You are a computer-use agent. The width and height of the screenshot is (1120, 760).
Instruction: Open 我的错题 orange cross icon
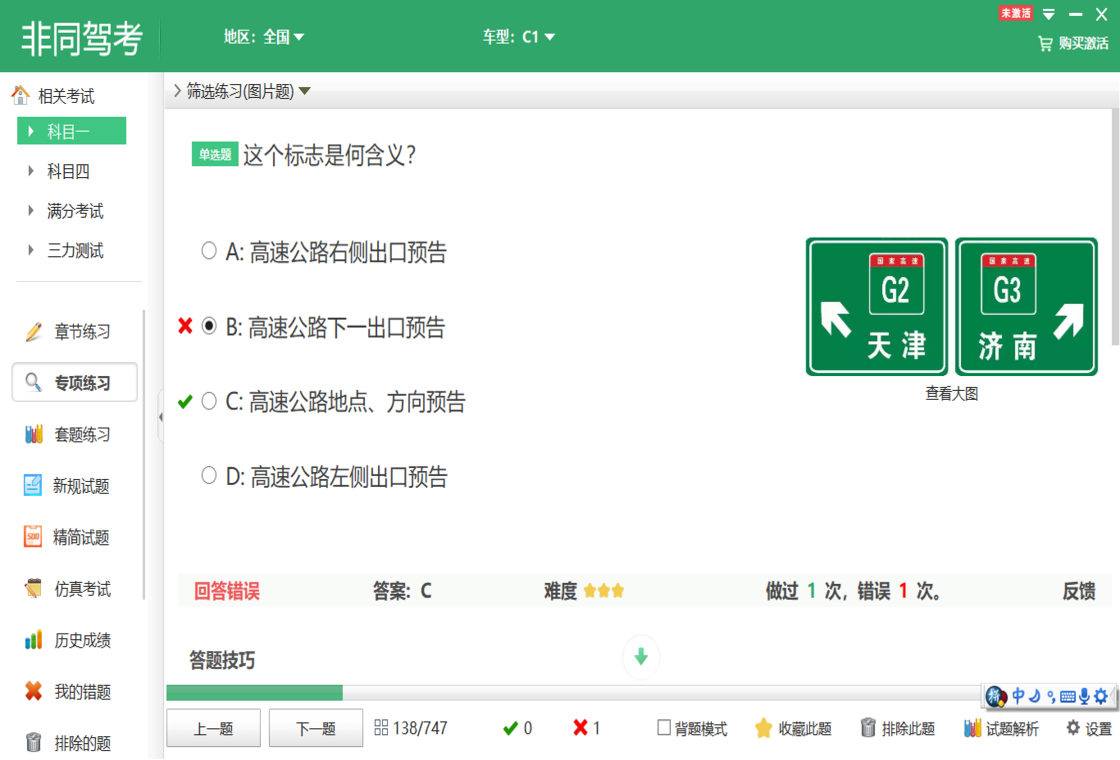pos(33,691)
